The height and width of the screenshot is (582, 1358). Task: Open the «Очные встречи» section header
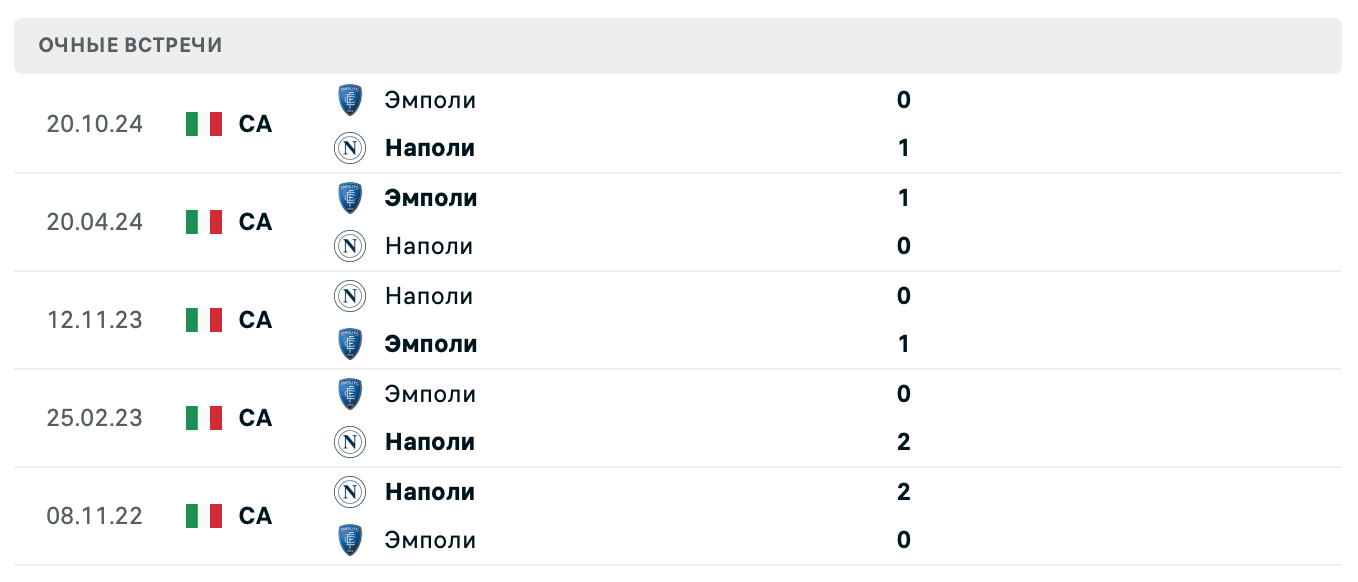pos(131,45)
